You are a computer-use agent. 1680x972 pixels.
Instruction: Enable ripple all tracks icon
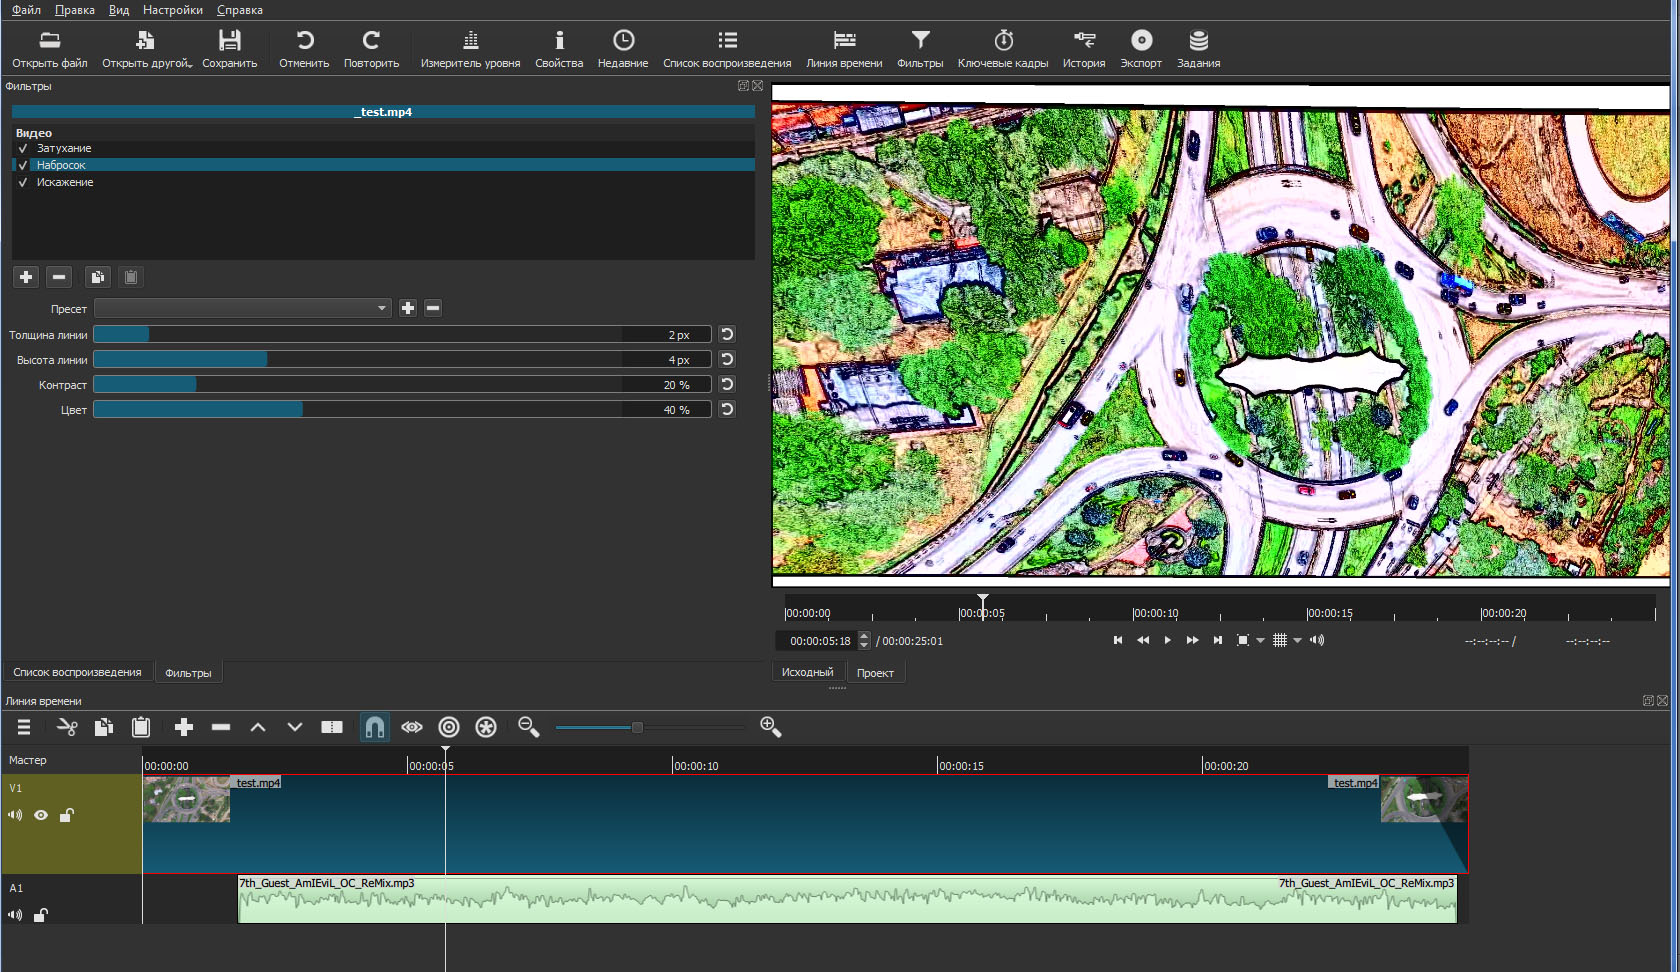(486, 727)
